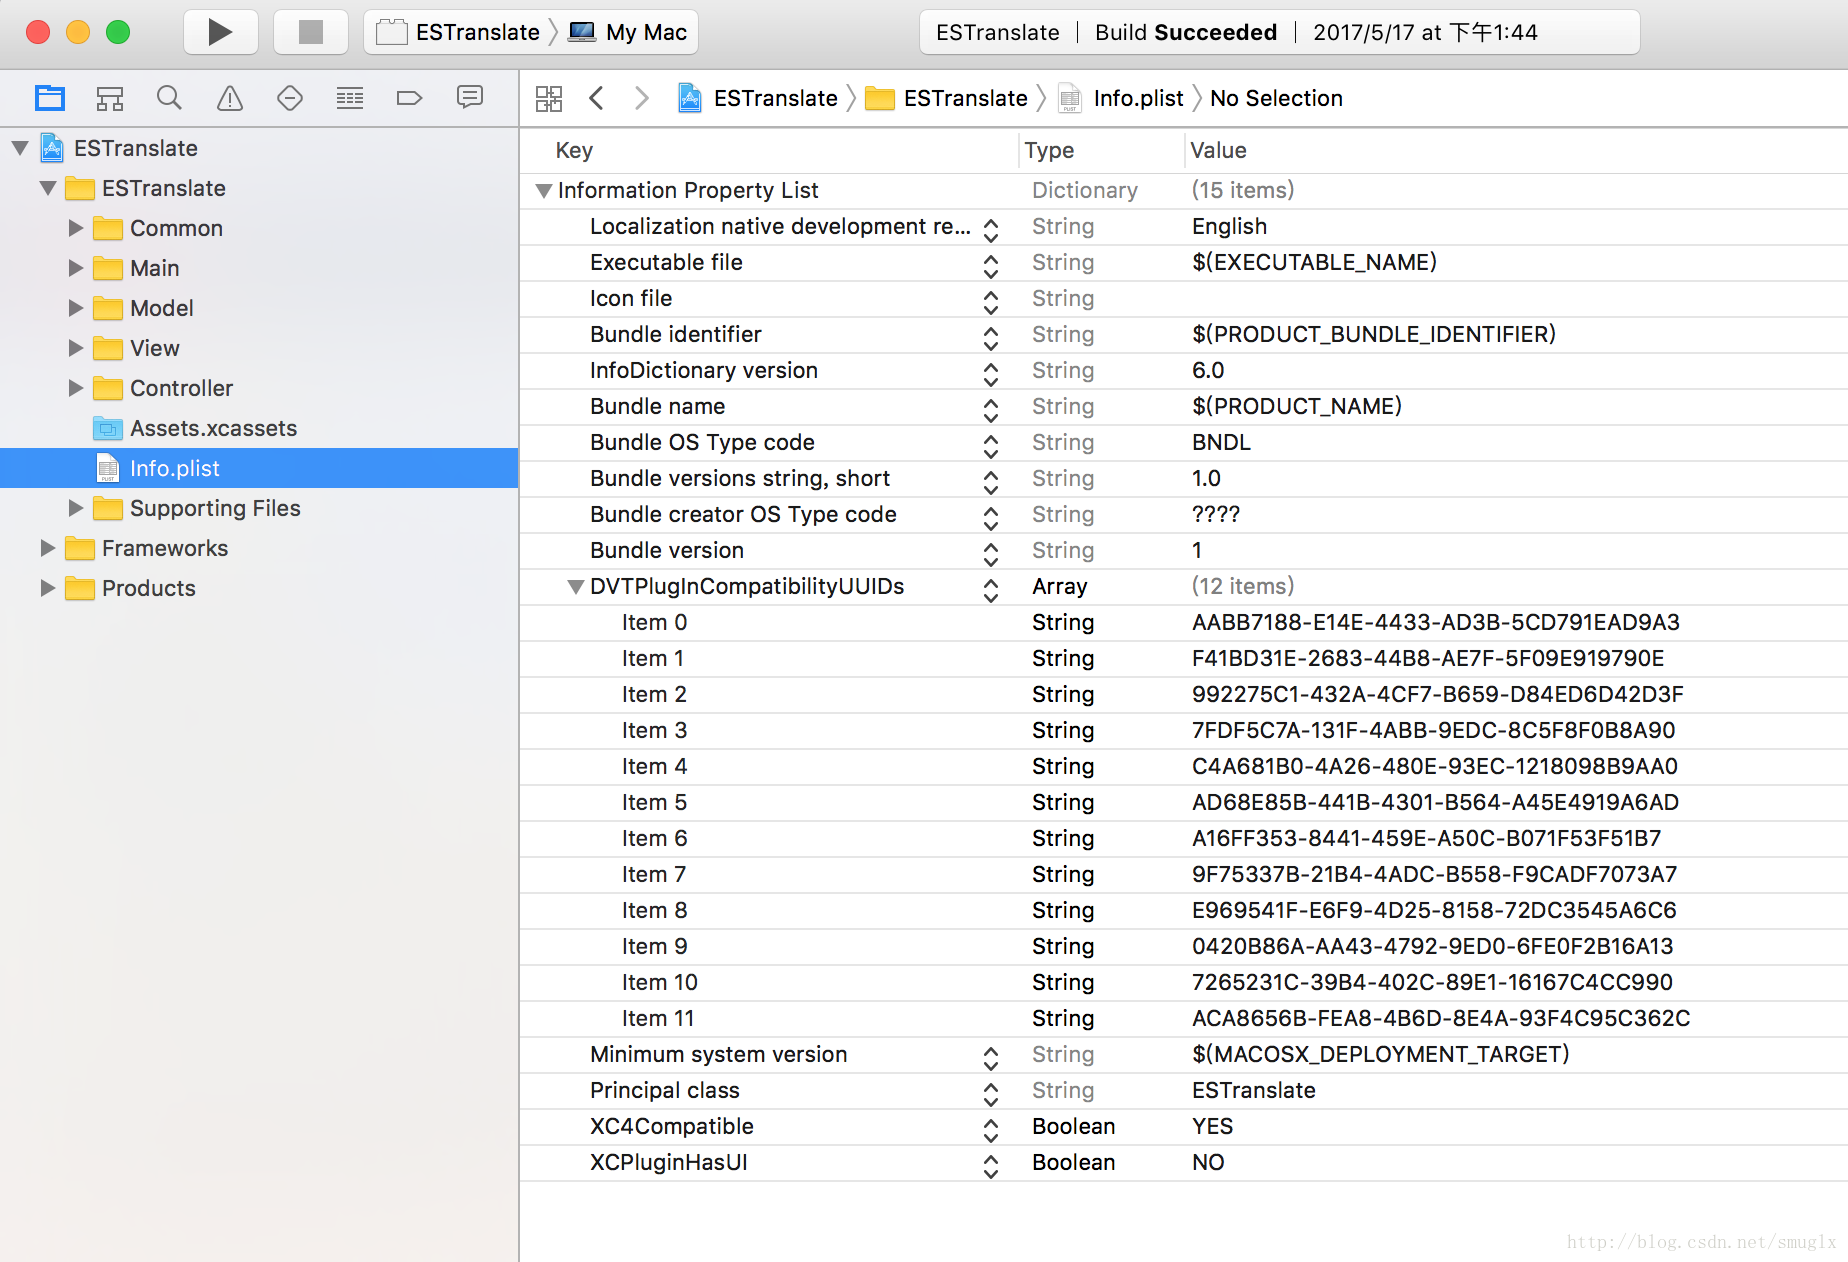This screenshot has height=1262, width=1848.
Task: Go back in editor history
Action: tap(597, 98)
